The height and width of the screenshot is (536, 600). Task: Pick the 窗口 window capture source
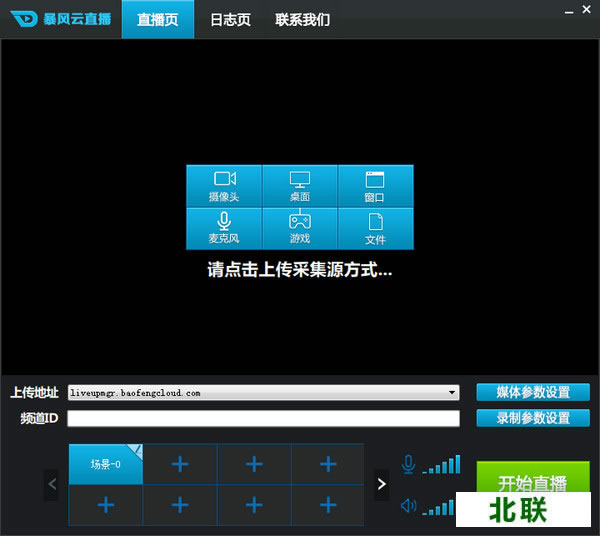point(375,186)
